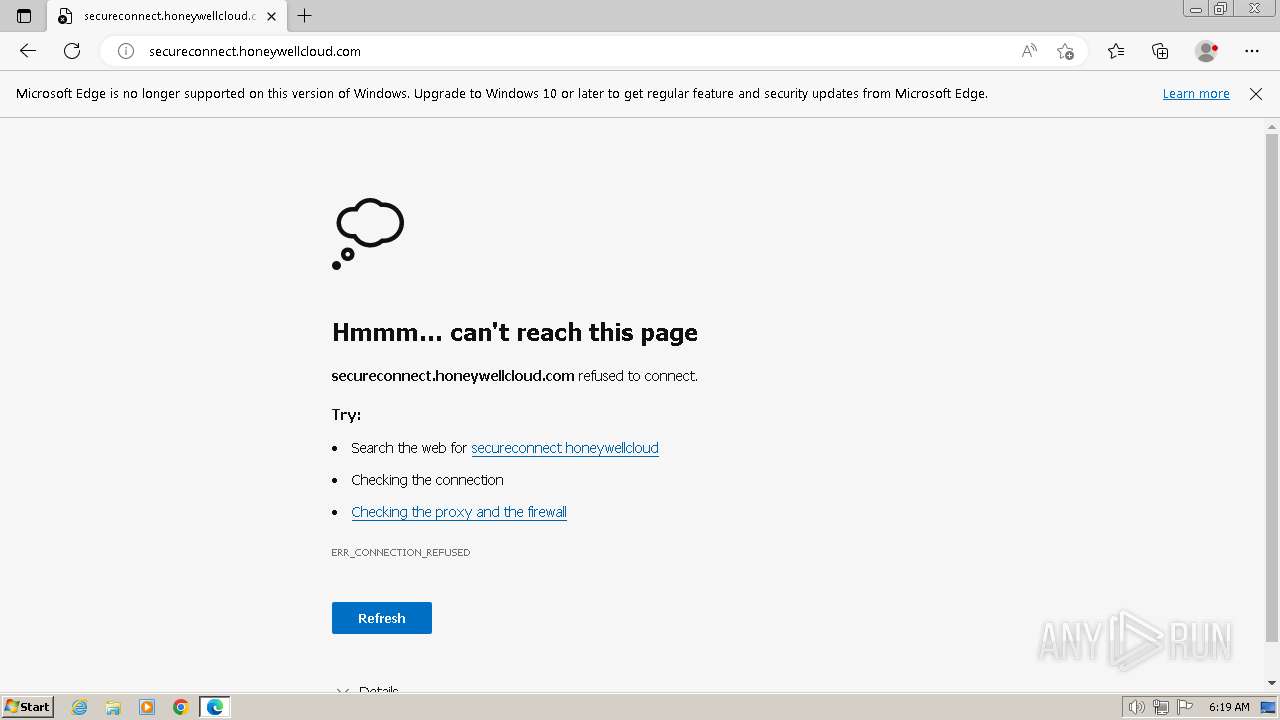Activate Read aloud icon

[x=1029, y=51]
